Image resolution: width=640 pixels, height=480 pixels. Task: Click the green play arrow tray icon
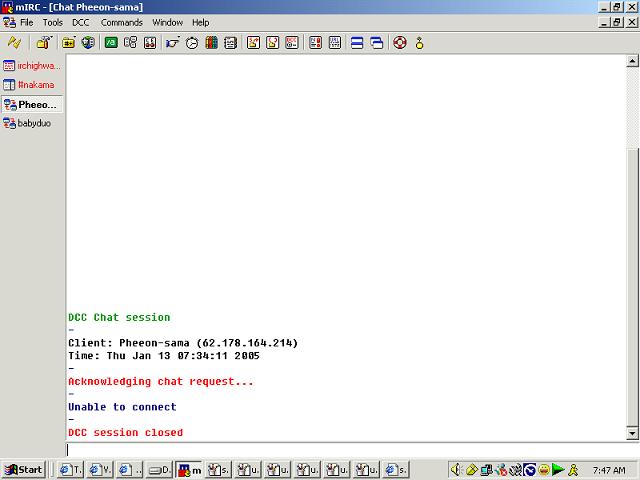(x=558, y=470)
